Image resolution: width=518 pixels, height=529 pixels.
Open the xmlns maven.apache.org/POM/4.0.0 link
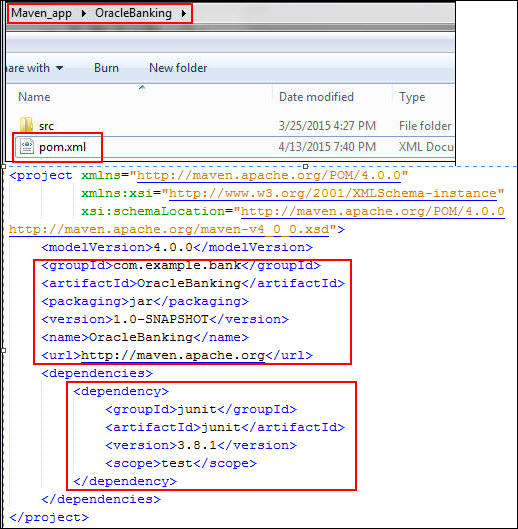[x=269, y=176]
